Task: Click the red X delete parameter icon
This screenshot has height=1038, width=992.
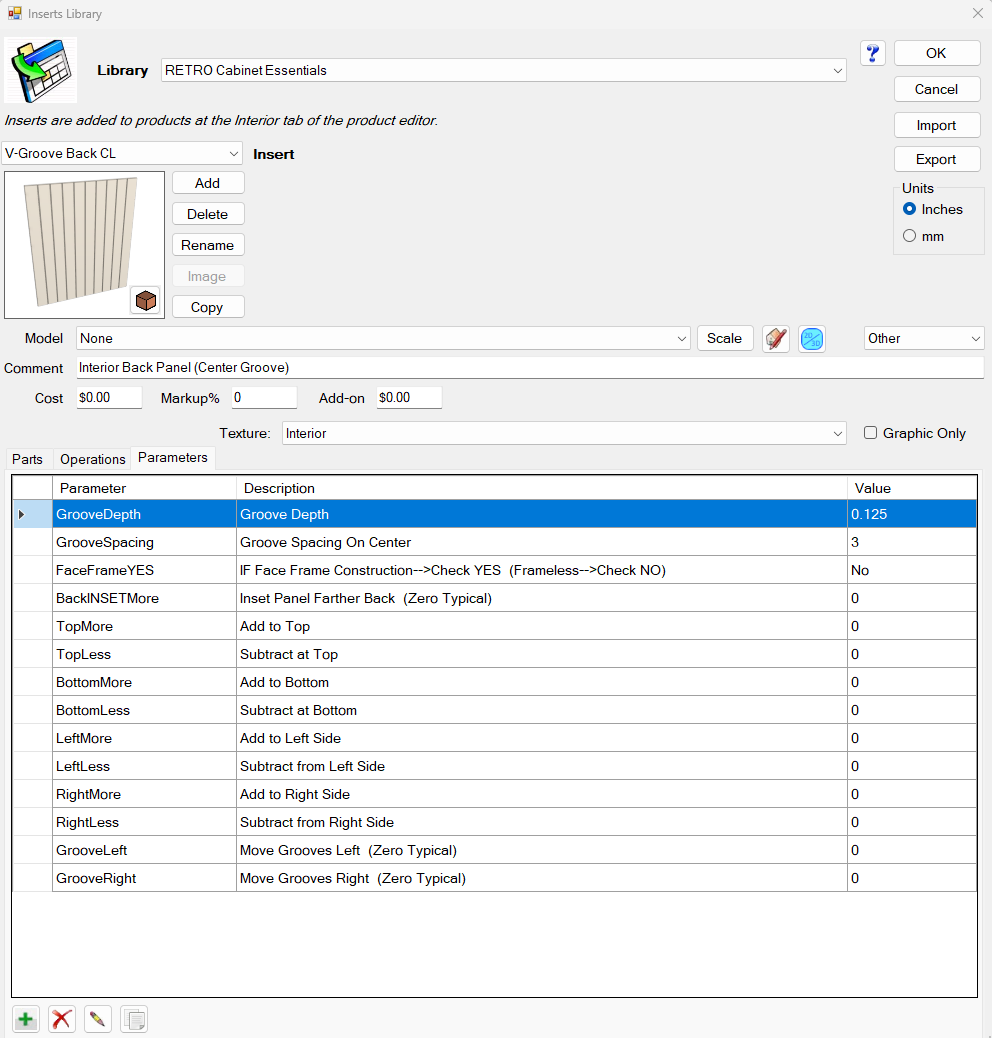Action: [62, 1019]
